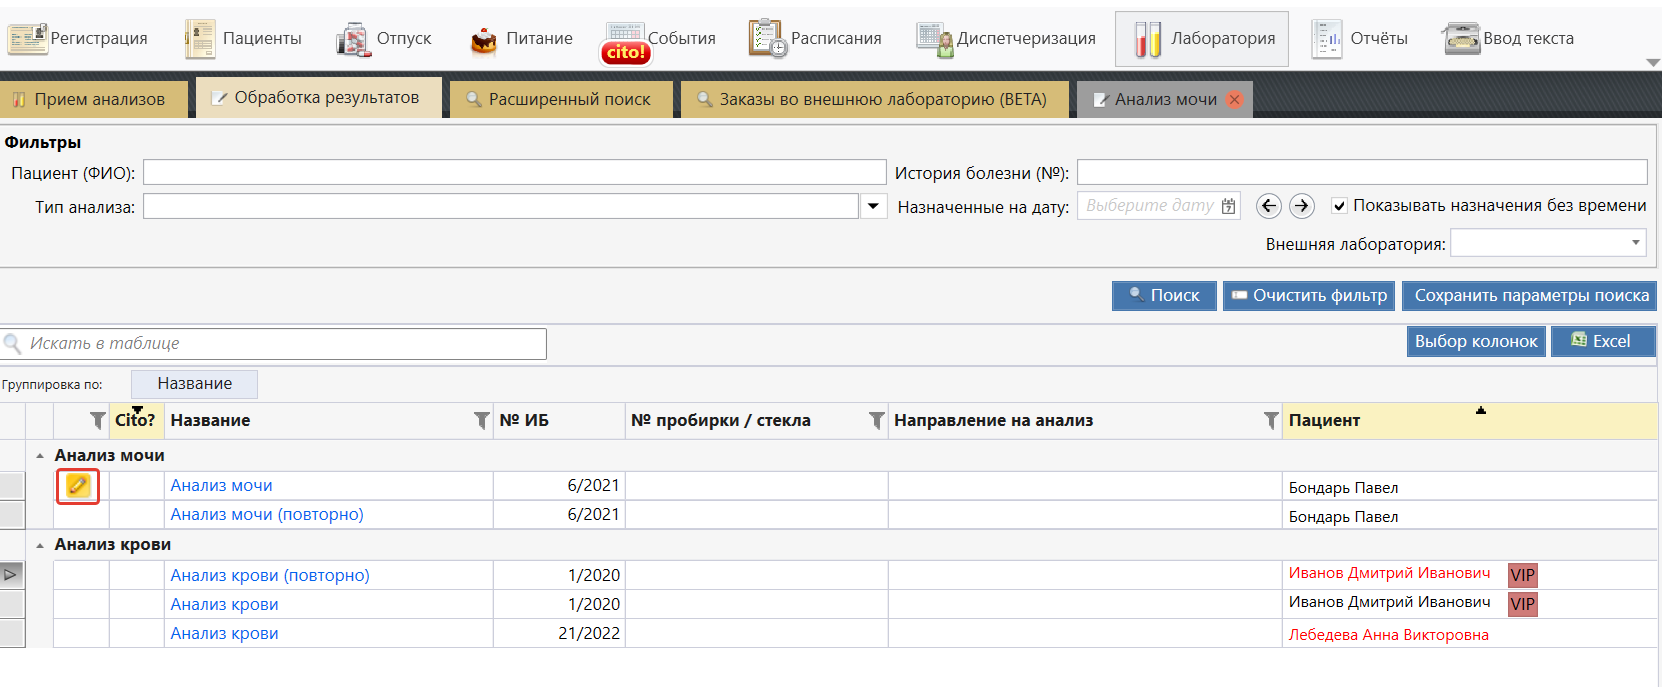Screen dimensions: 1662x687
Task: Click the yellow pencil edit icon
Action: click(x=77, y=486)
